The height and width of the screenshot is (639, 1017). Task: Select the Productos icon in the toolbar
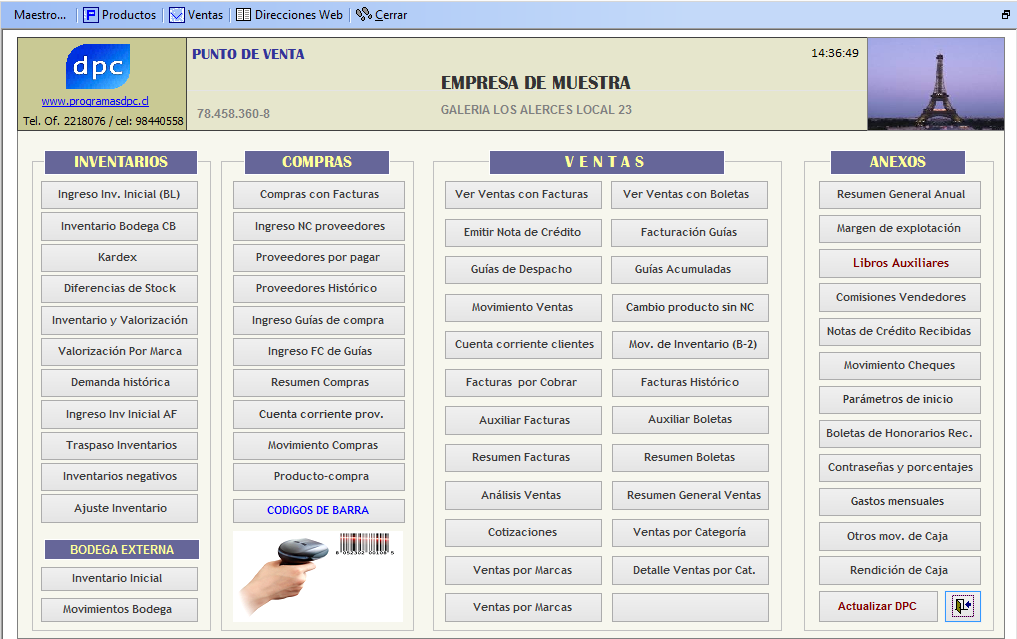tap(91, 14)
